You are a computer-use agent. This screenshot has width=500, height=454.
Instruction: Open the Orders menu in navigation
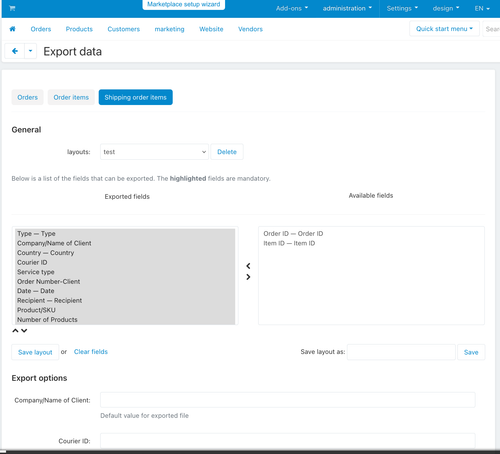41,29
